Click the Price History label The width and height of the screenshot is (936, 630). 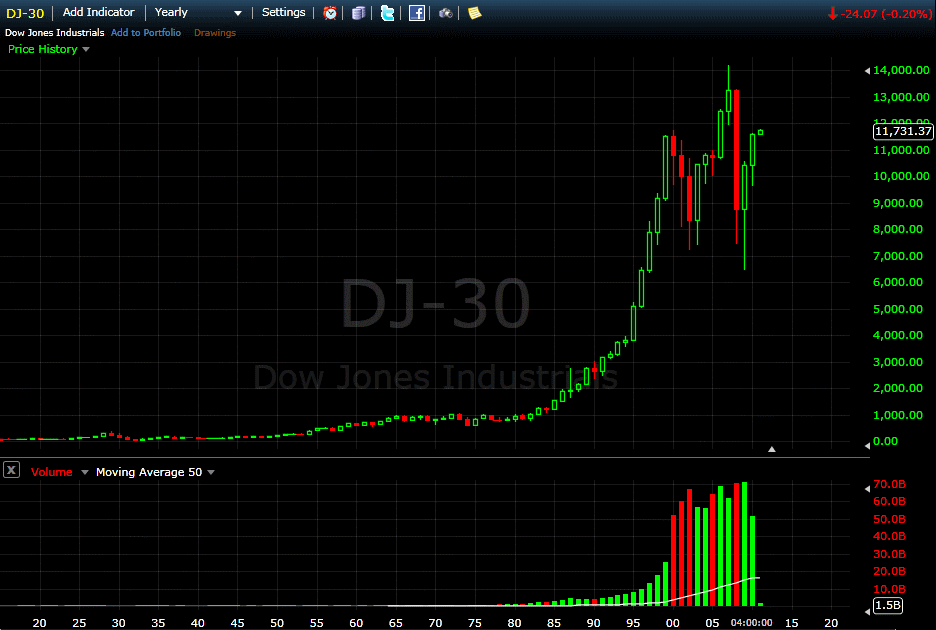(x=43, y=49)
